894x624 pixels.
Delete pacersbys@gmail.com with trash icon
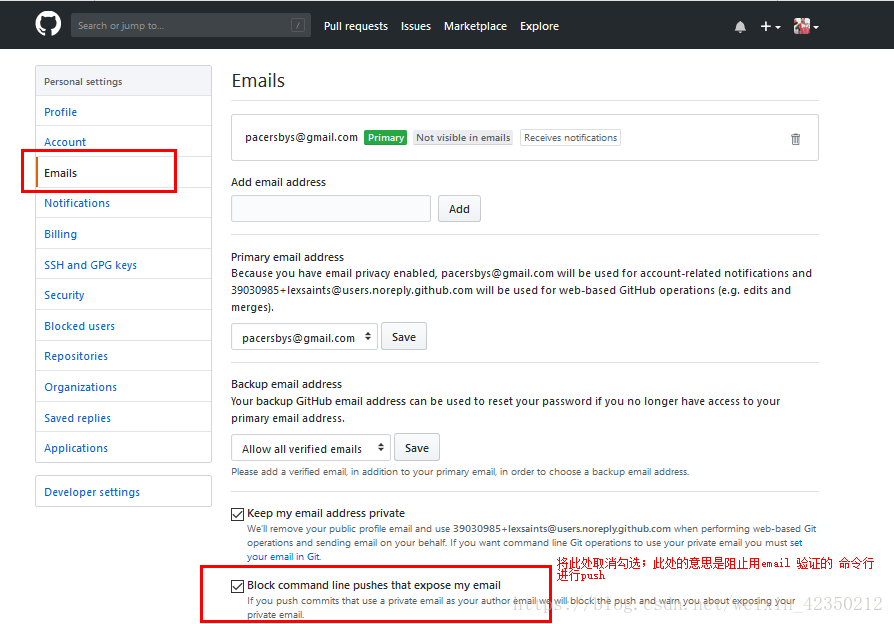(795, 139)
